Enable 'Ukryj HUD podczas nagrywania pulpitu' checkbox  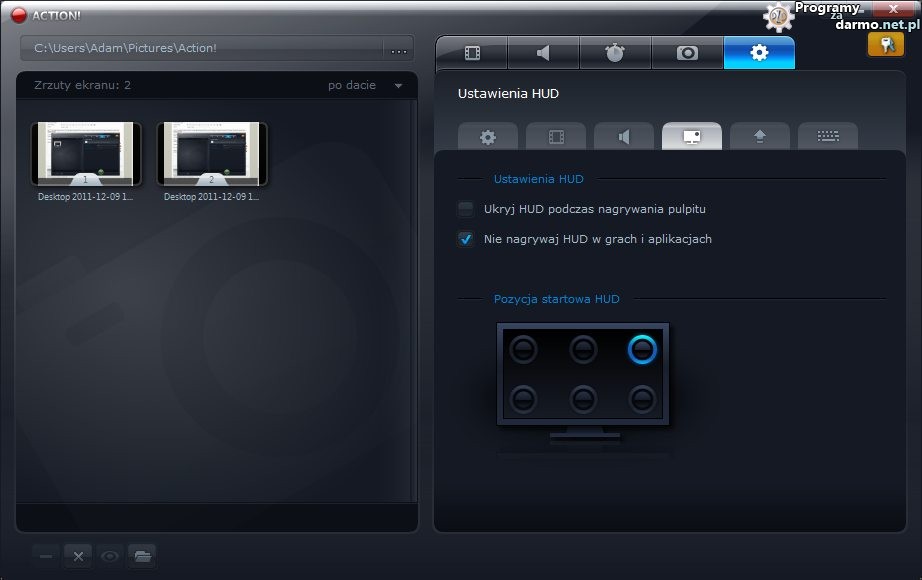pos(465,209)
